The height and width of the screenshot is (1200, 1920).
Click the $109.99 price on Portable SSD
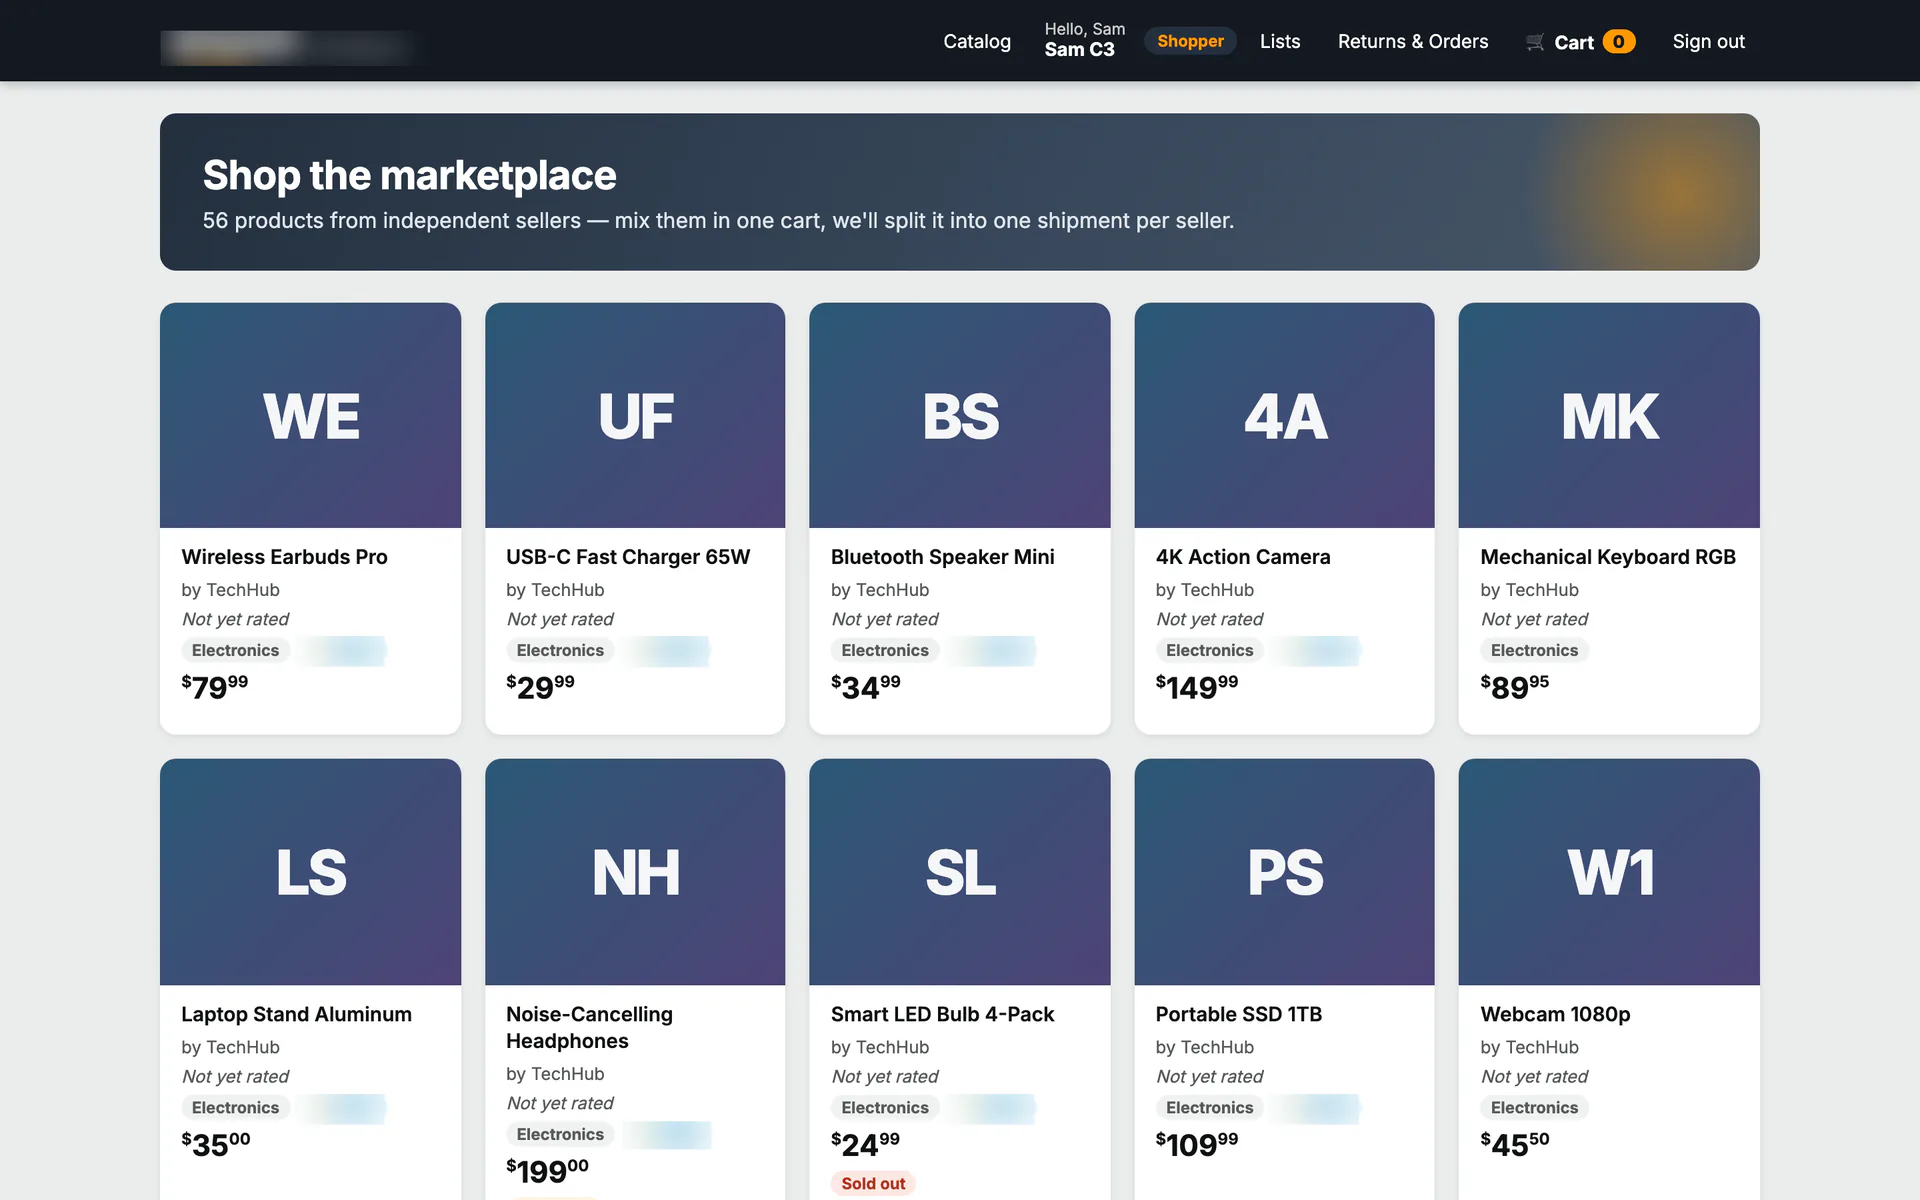pyautogui.click(x=1197, y=1143)
